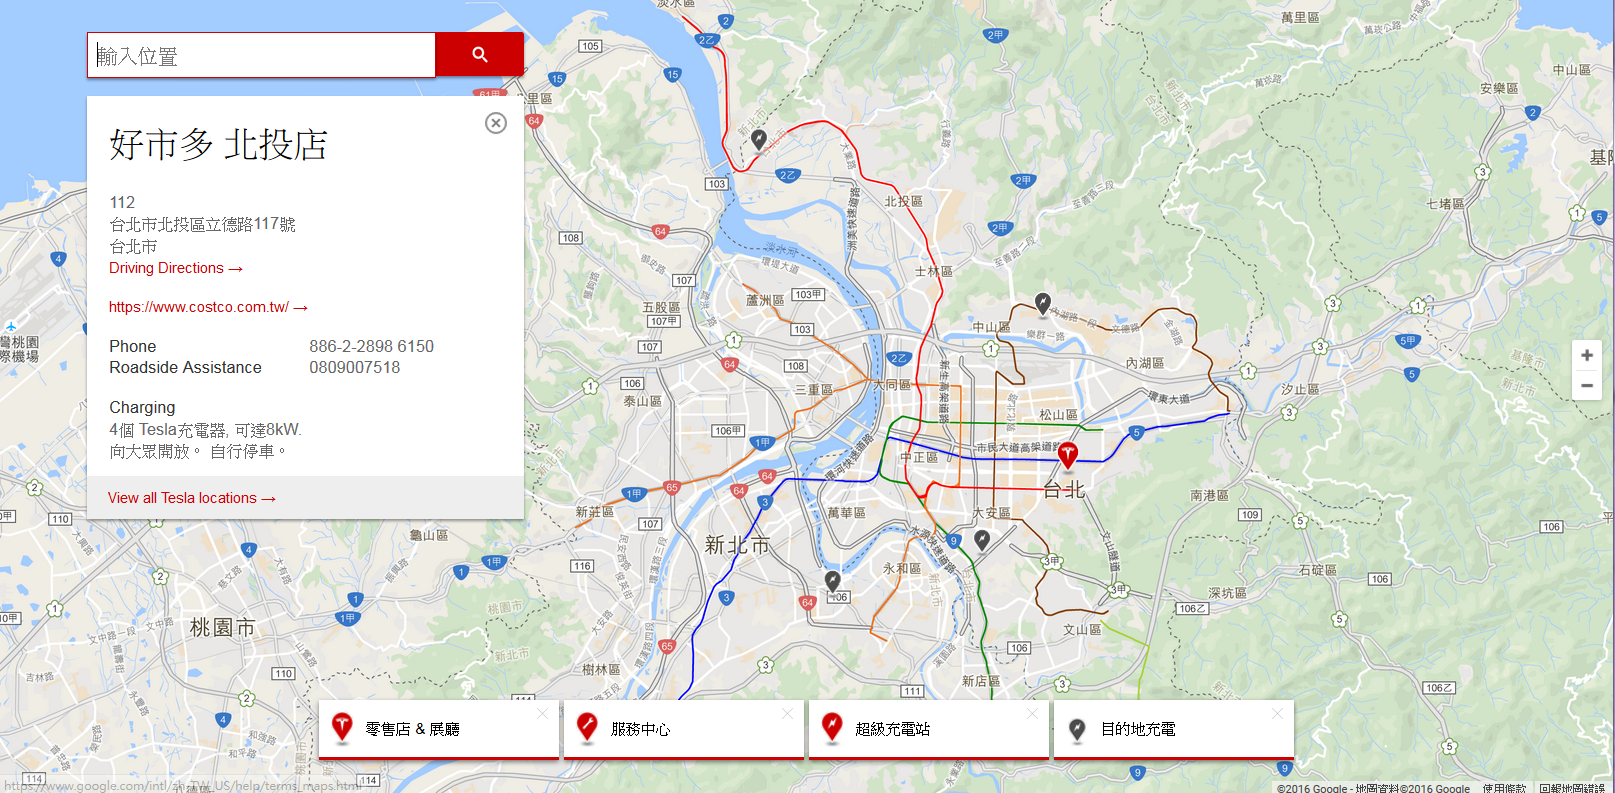Click the phone number 886-2-2898 6150
The height and width of the screenshot is (793, 1615).
pyautogui.click(x=371, y=346)
